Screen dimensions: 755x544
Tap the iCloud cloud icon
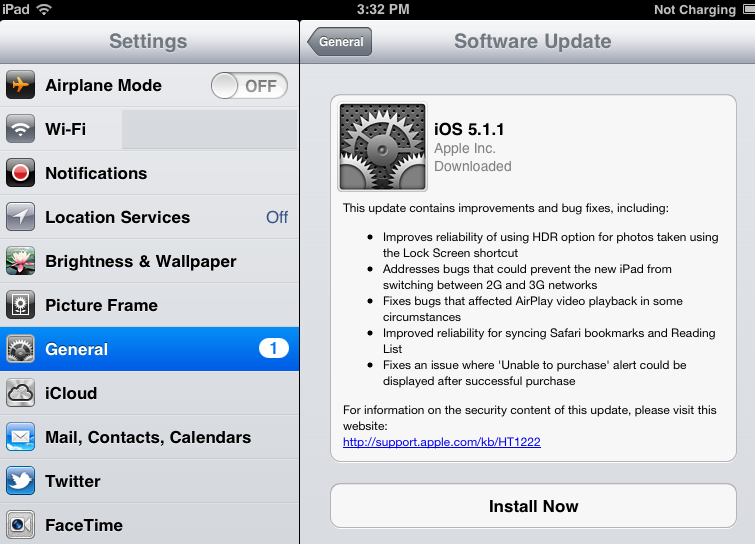coord(20,393)
